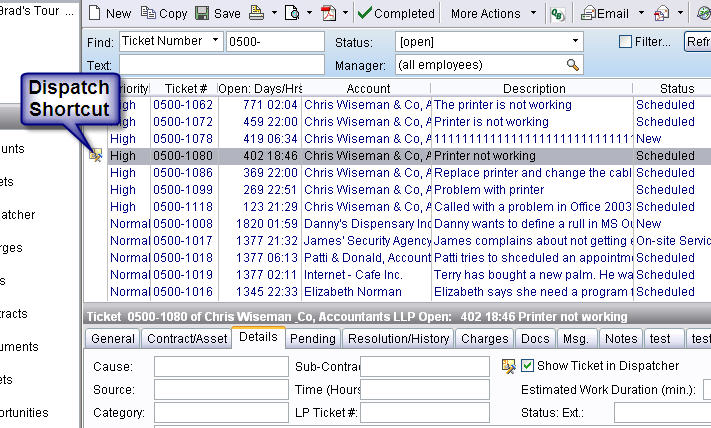Expand the Status [open] dropdown
The width and height of the screenshot is (711, 428).
tap(575, 41)
